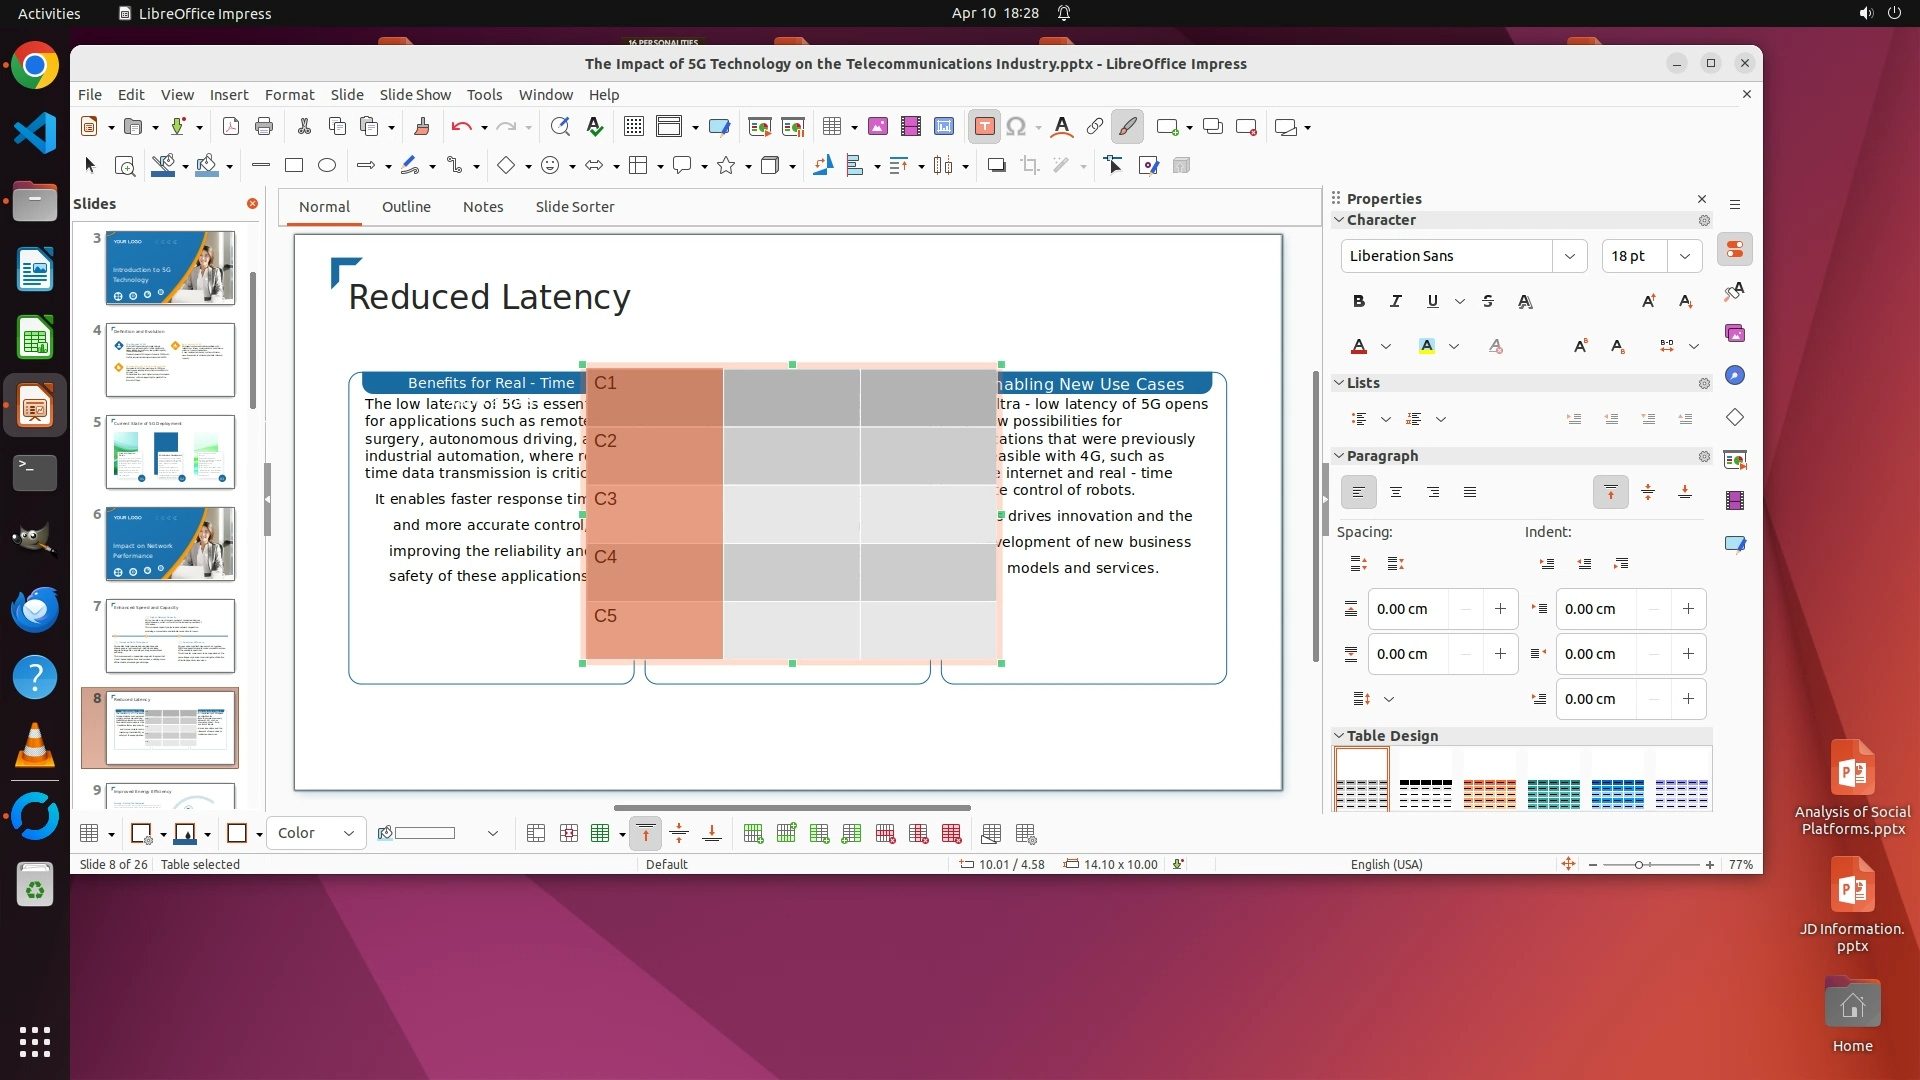Increase above paragraph spacing with plus button

pos(1500,609)
